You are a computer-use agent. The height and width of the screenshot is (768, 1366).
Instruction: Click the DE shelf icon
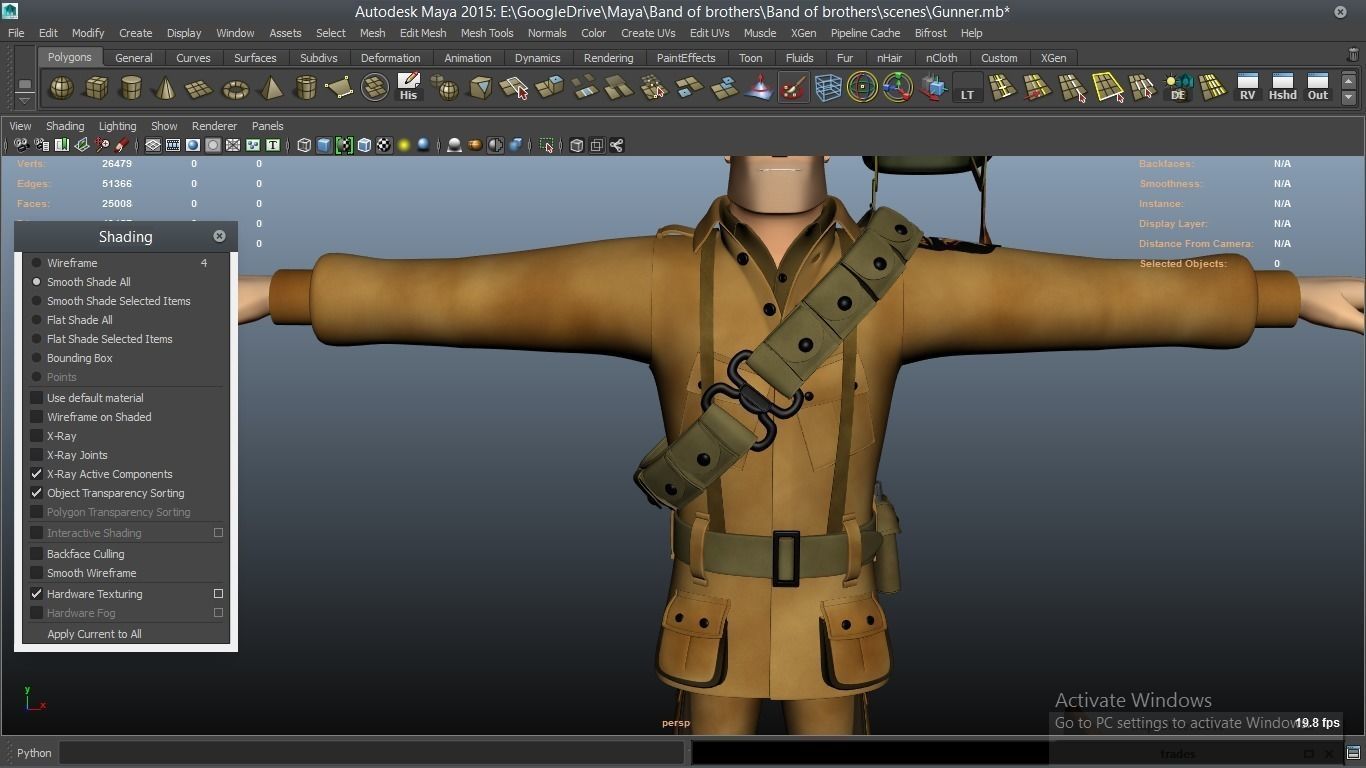pos(1177,88)
